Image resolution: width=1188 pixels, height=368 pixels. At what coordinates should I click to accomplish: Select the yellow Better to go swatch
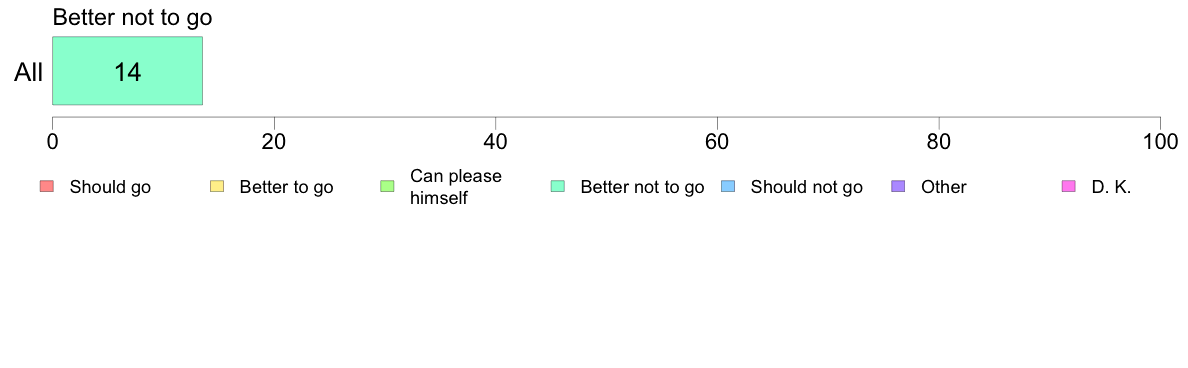point(217,187)
